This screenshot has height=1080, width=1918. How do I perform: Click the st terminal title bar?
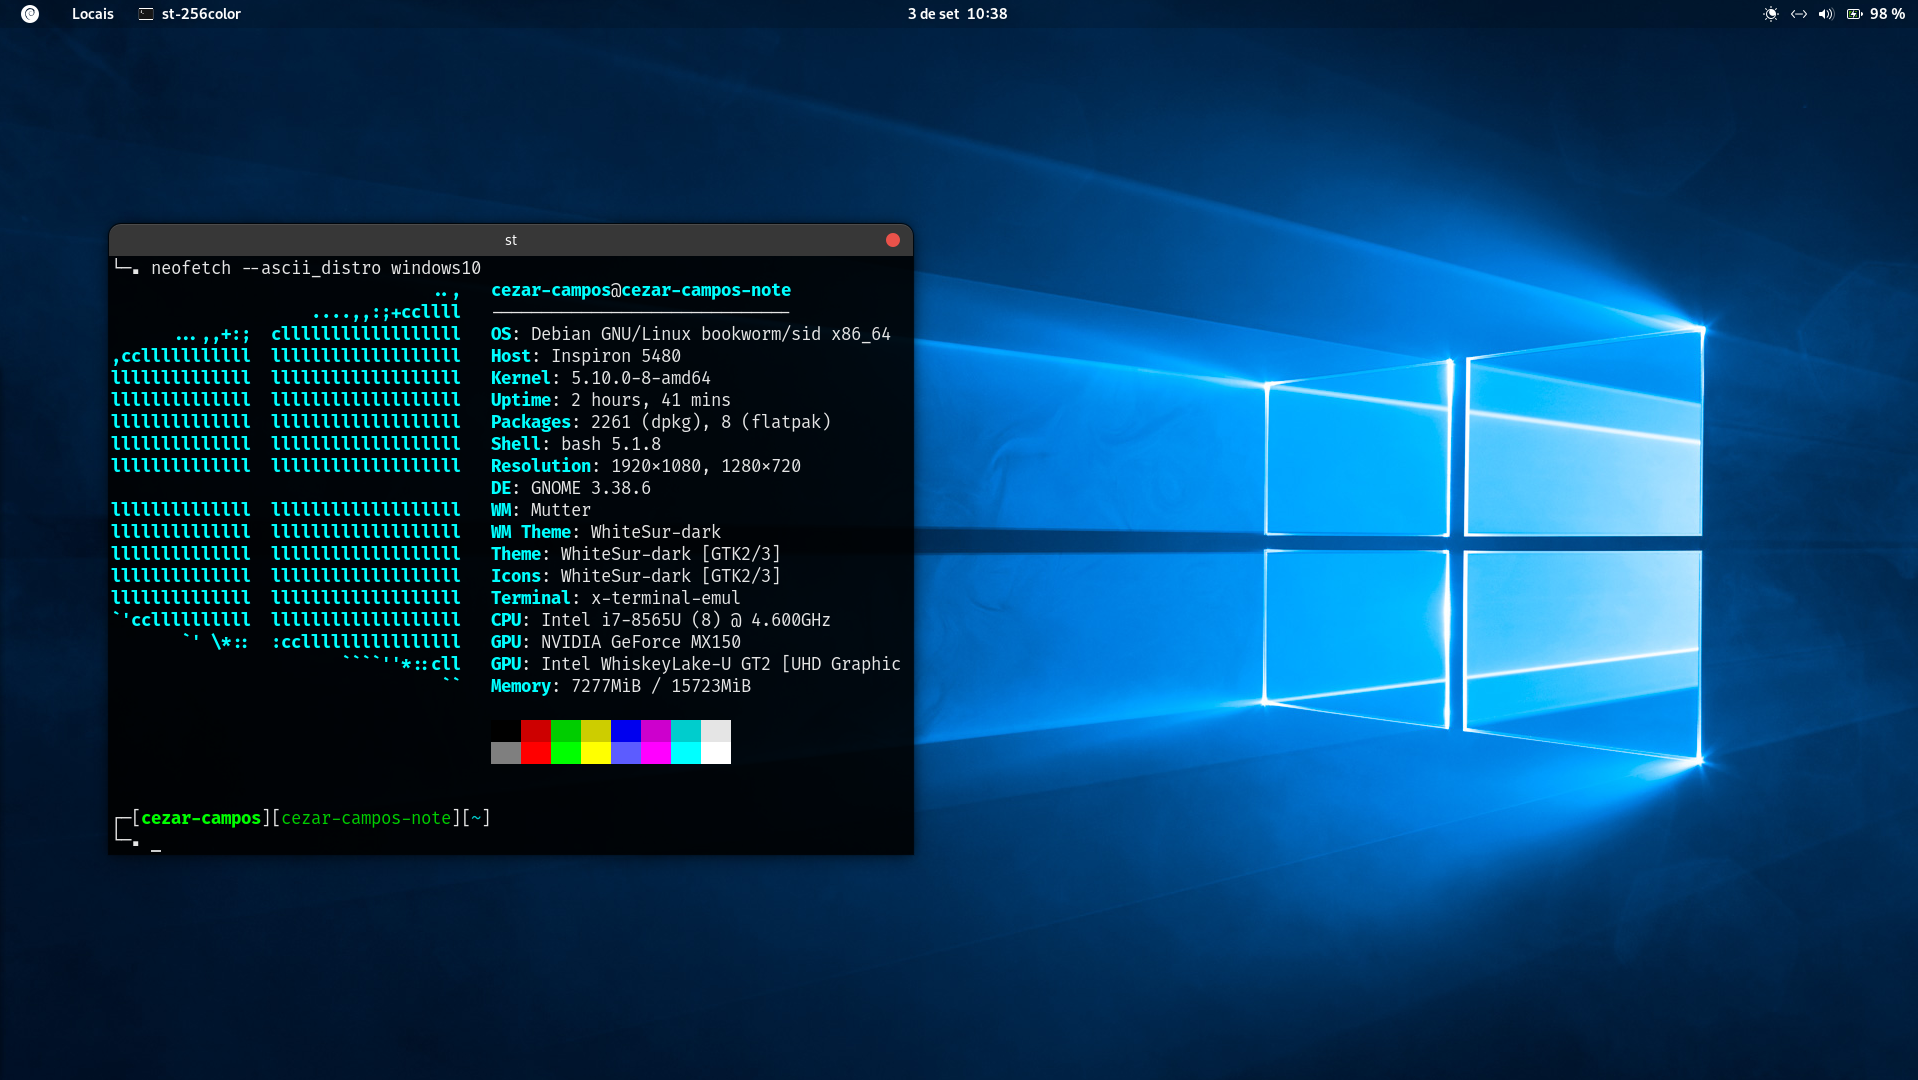click(x=511, y=240)
